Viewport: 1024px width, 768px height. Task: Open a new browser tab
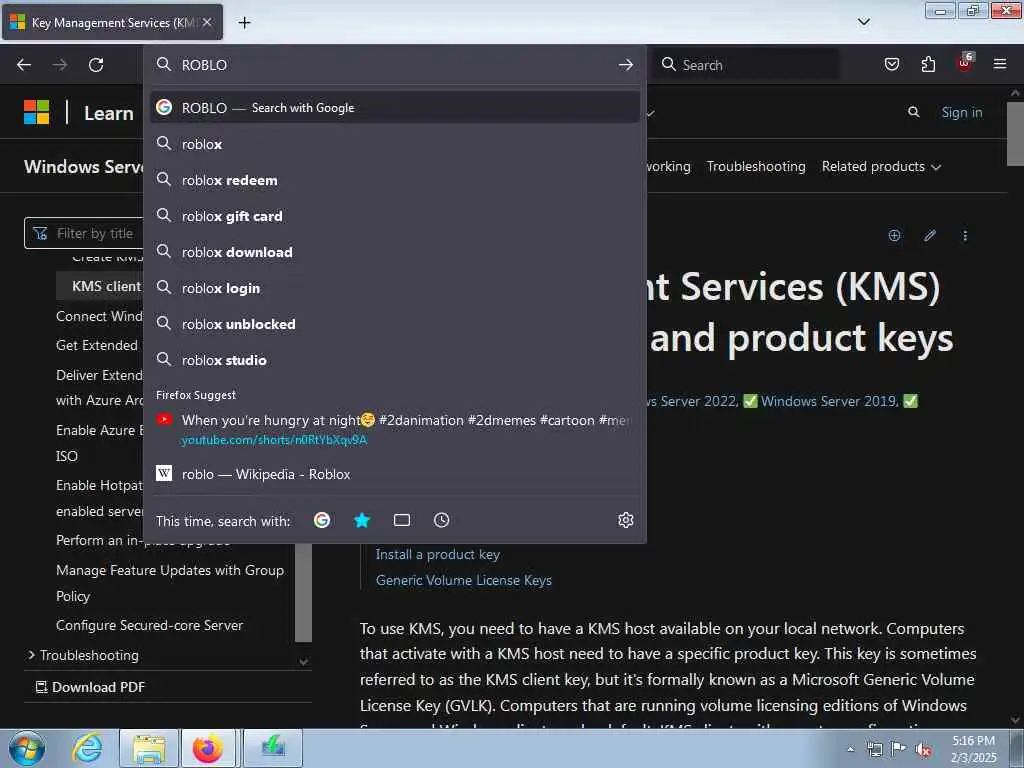click(244, 22)
